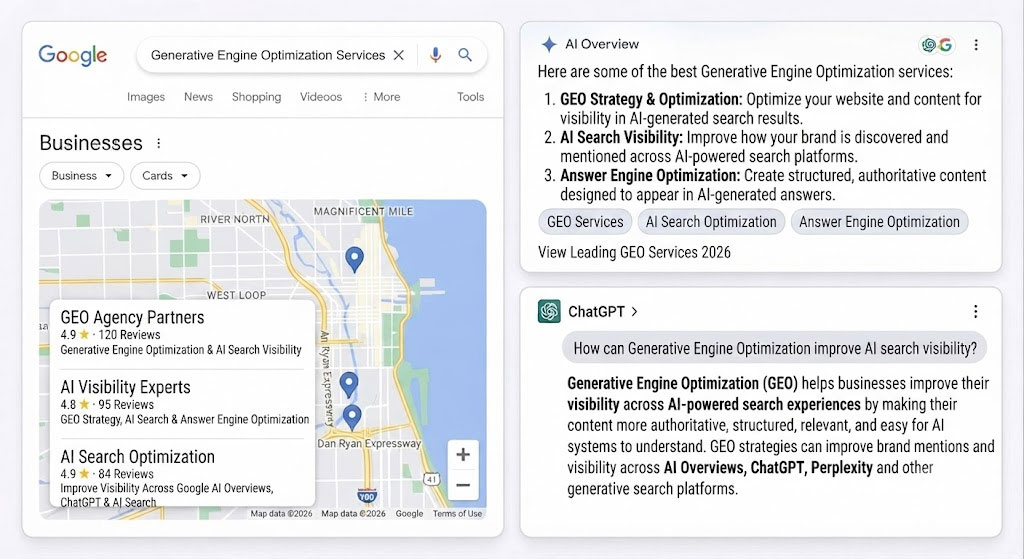Image resolution: width=1024 pixels, height=559 pixels.
Task: Open the GEO Agency Partners listing
Action: (133, 317)
